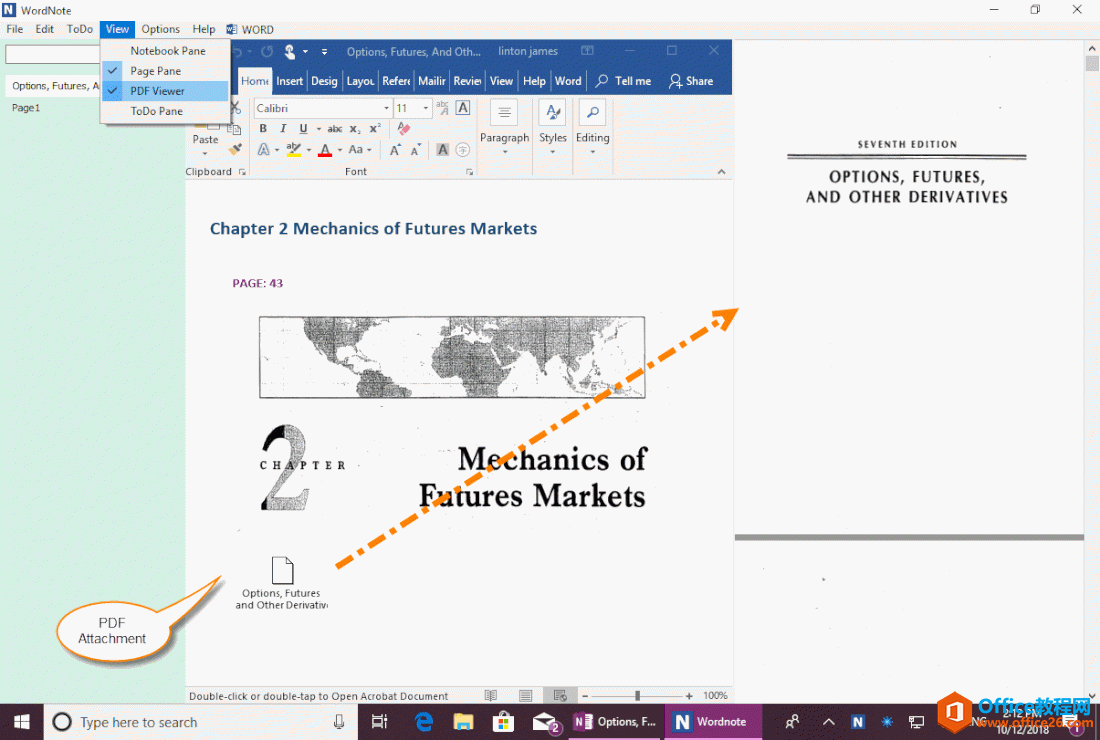Adjust the zoom slider in status bar

click(x=637, y=695)
